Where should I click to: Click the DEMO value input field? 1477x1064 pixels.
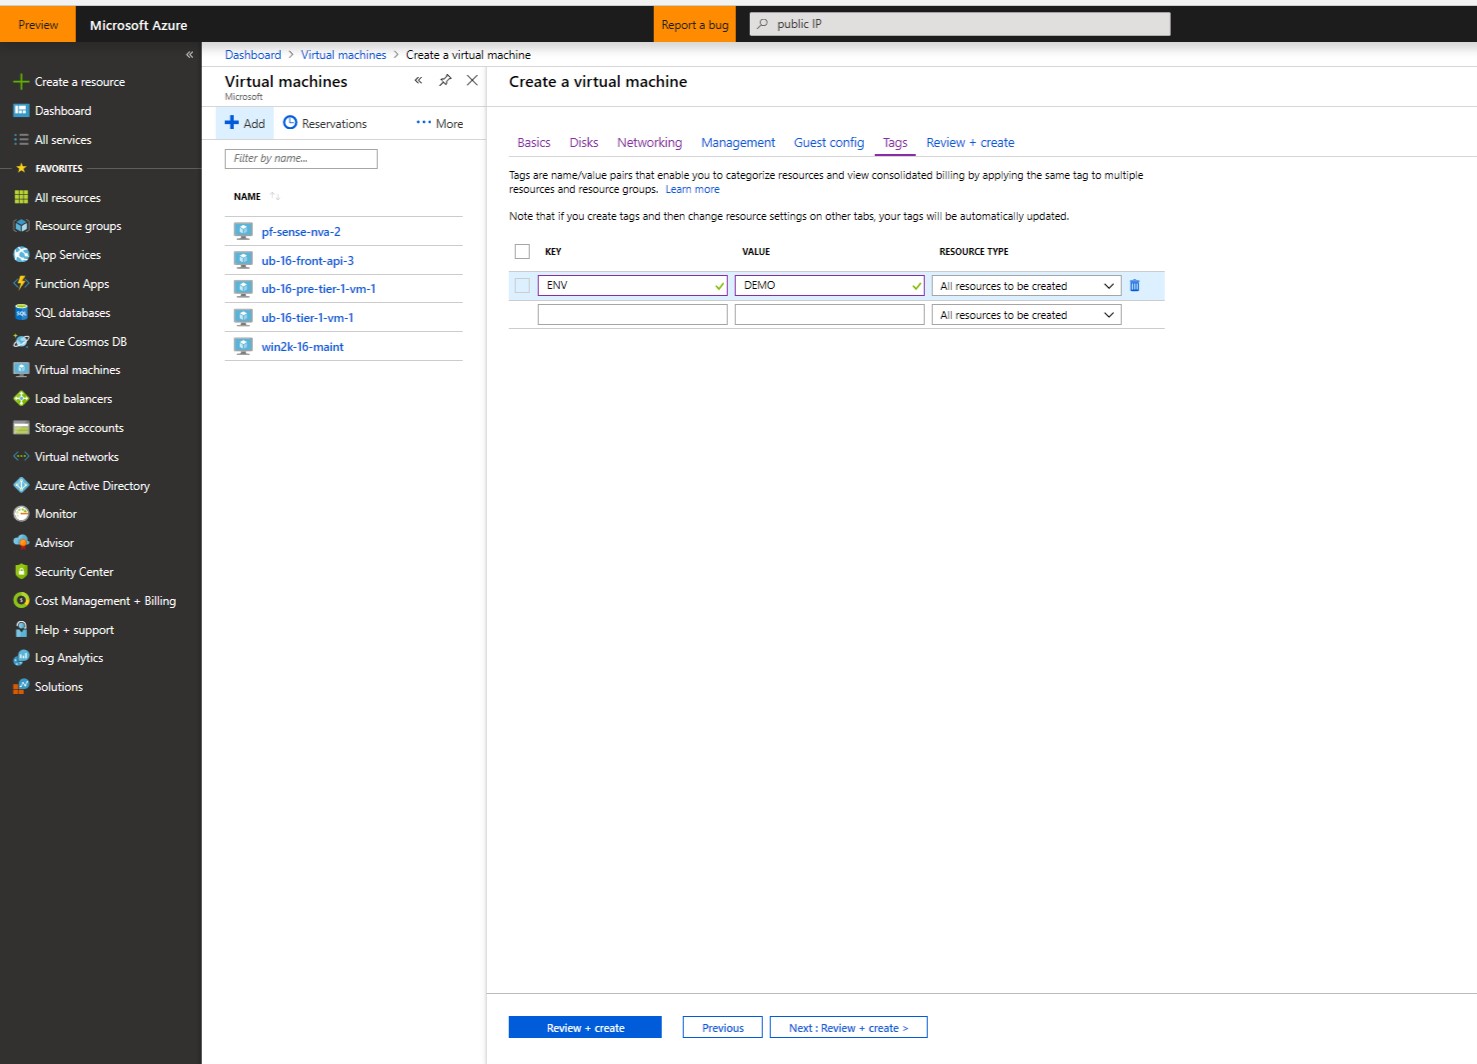[829, 286]
